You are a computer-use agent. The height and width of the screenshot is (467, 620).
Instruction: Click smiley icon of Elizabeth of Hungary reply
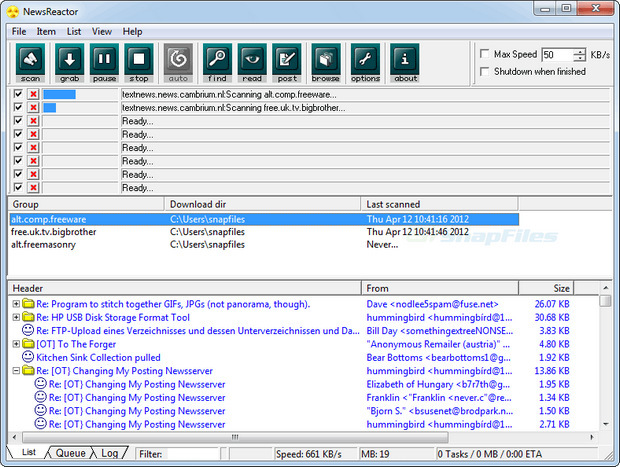click(40, 383)
